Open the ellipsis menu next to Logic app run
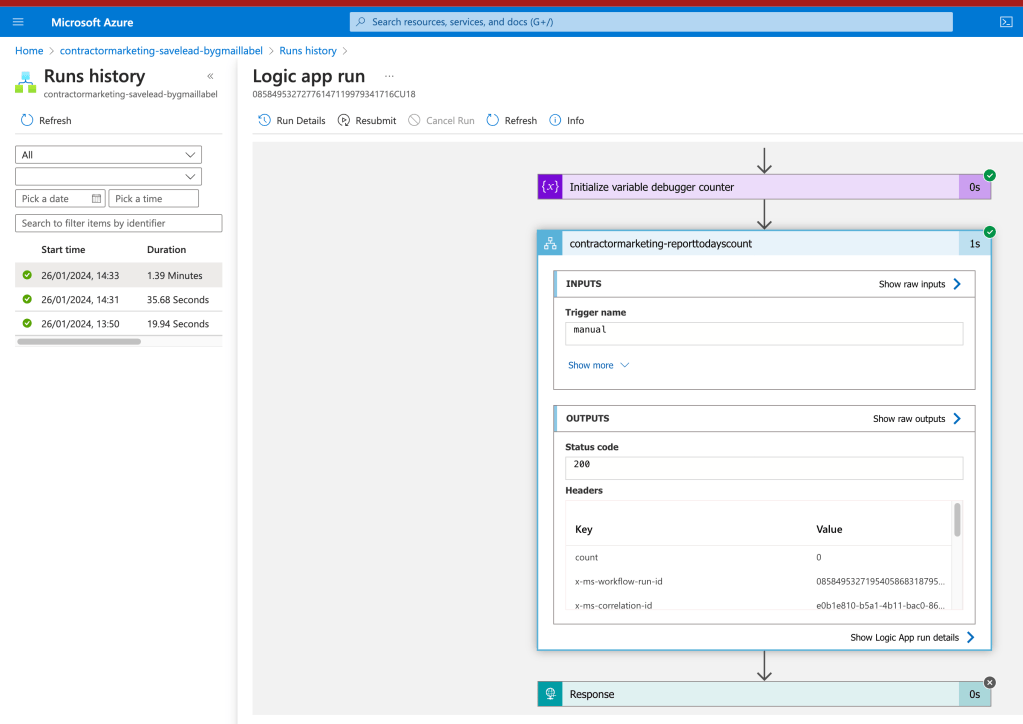Image resolution: width=1023 pixels, height=724 pixels. click(x=389, y=76)
